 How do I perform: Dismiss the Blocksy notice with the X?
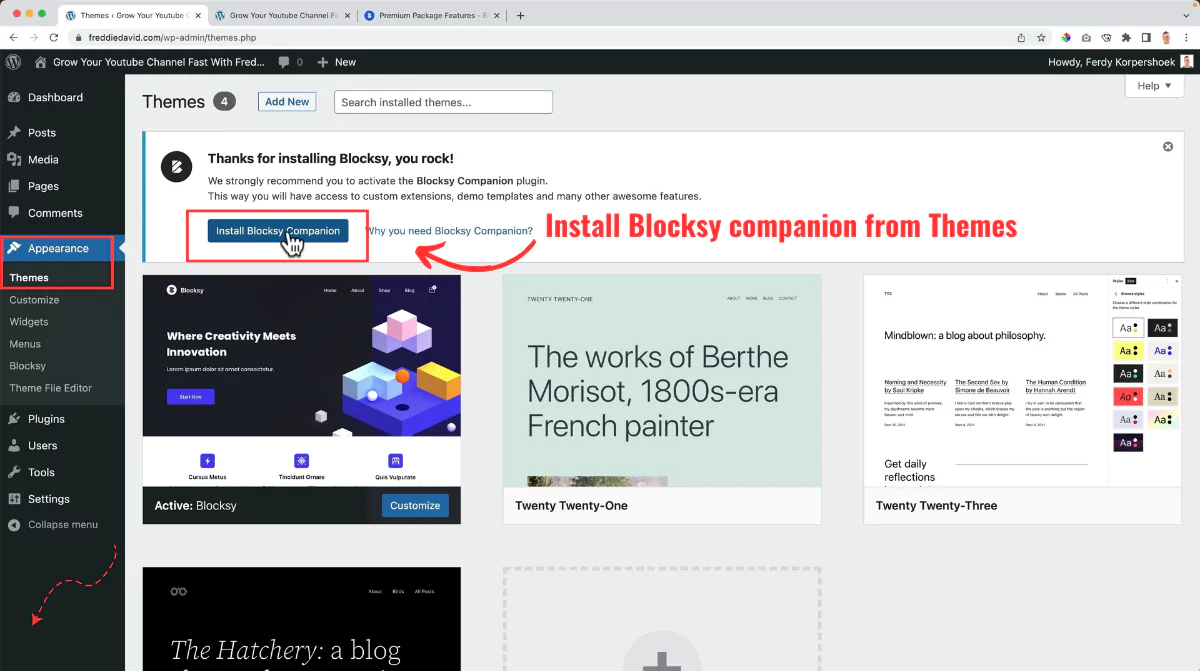click(1167, 146)
